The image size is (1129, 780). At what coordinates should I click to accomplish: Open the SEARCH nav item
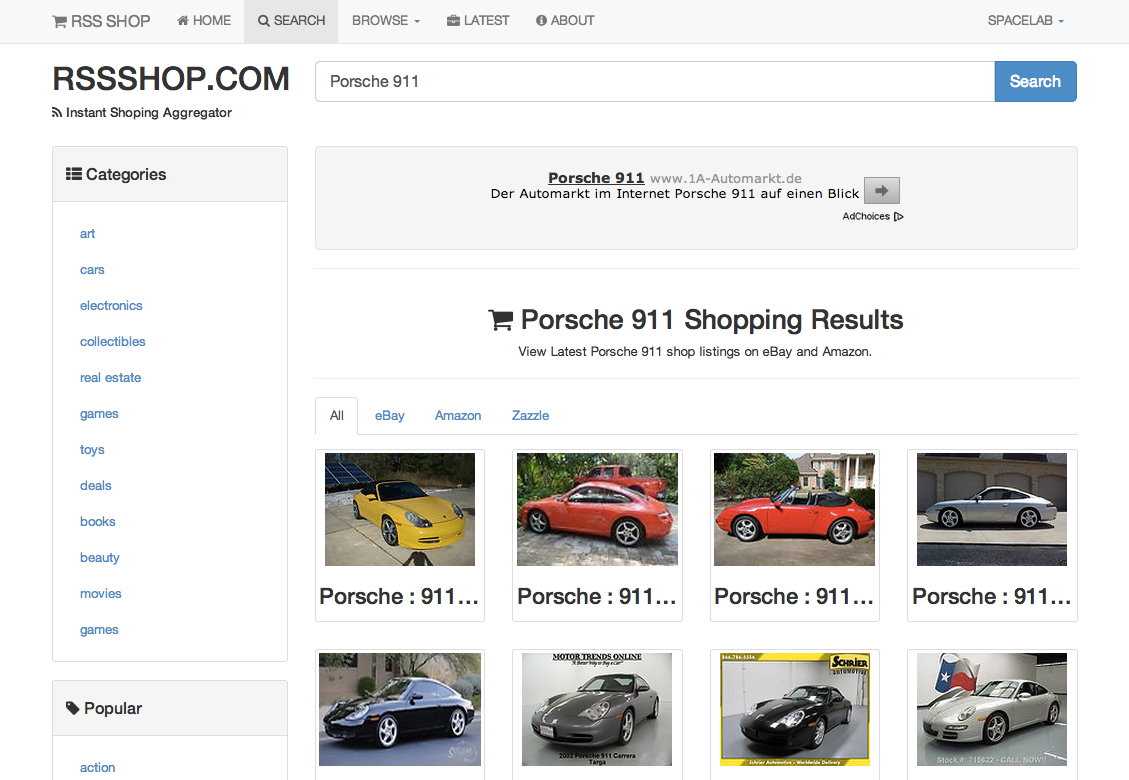point(292,21)
